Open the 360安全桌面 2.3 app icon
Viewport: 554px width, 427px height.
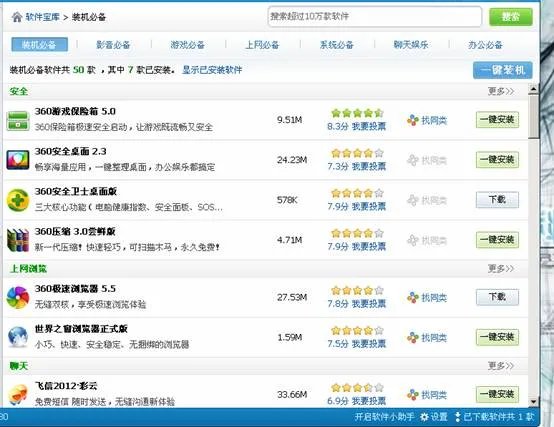point(18,160)
